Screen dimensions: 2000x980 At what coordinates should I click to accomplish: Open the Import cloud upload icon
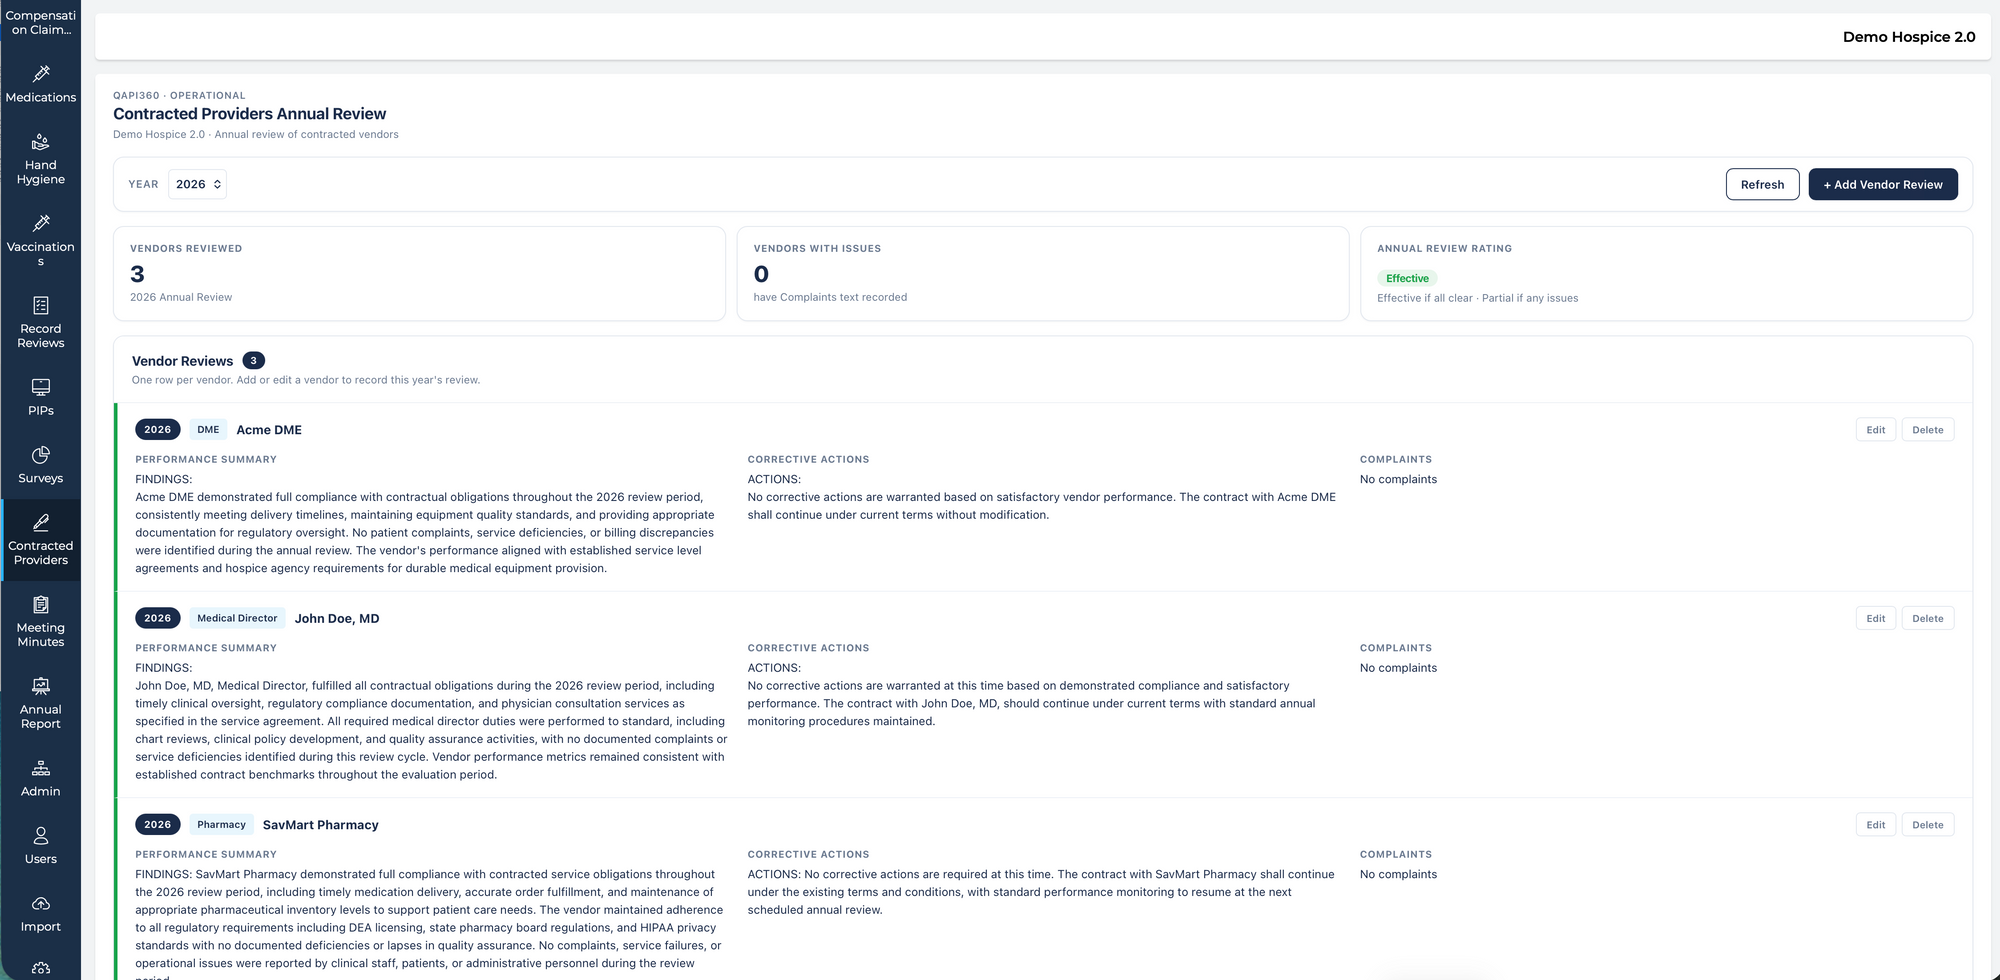click(x=41, y=903)
